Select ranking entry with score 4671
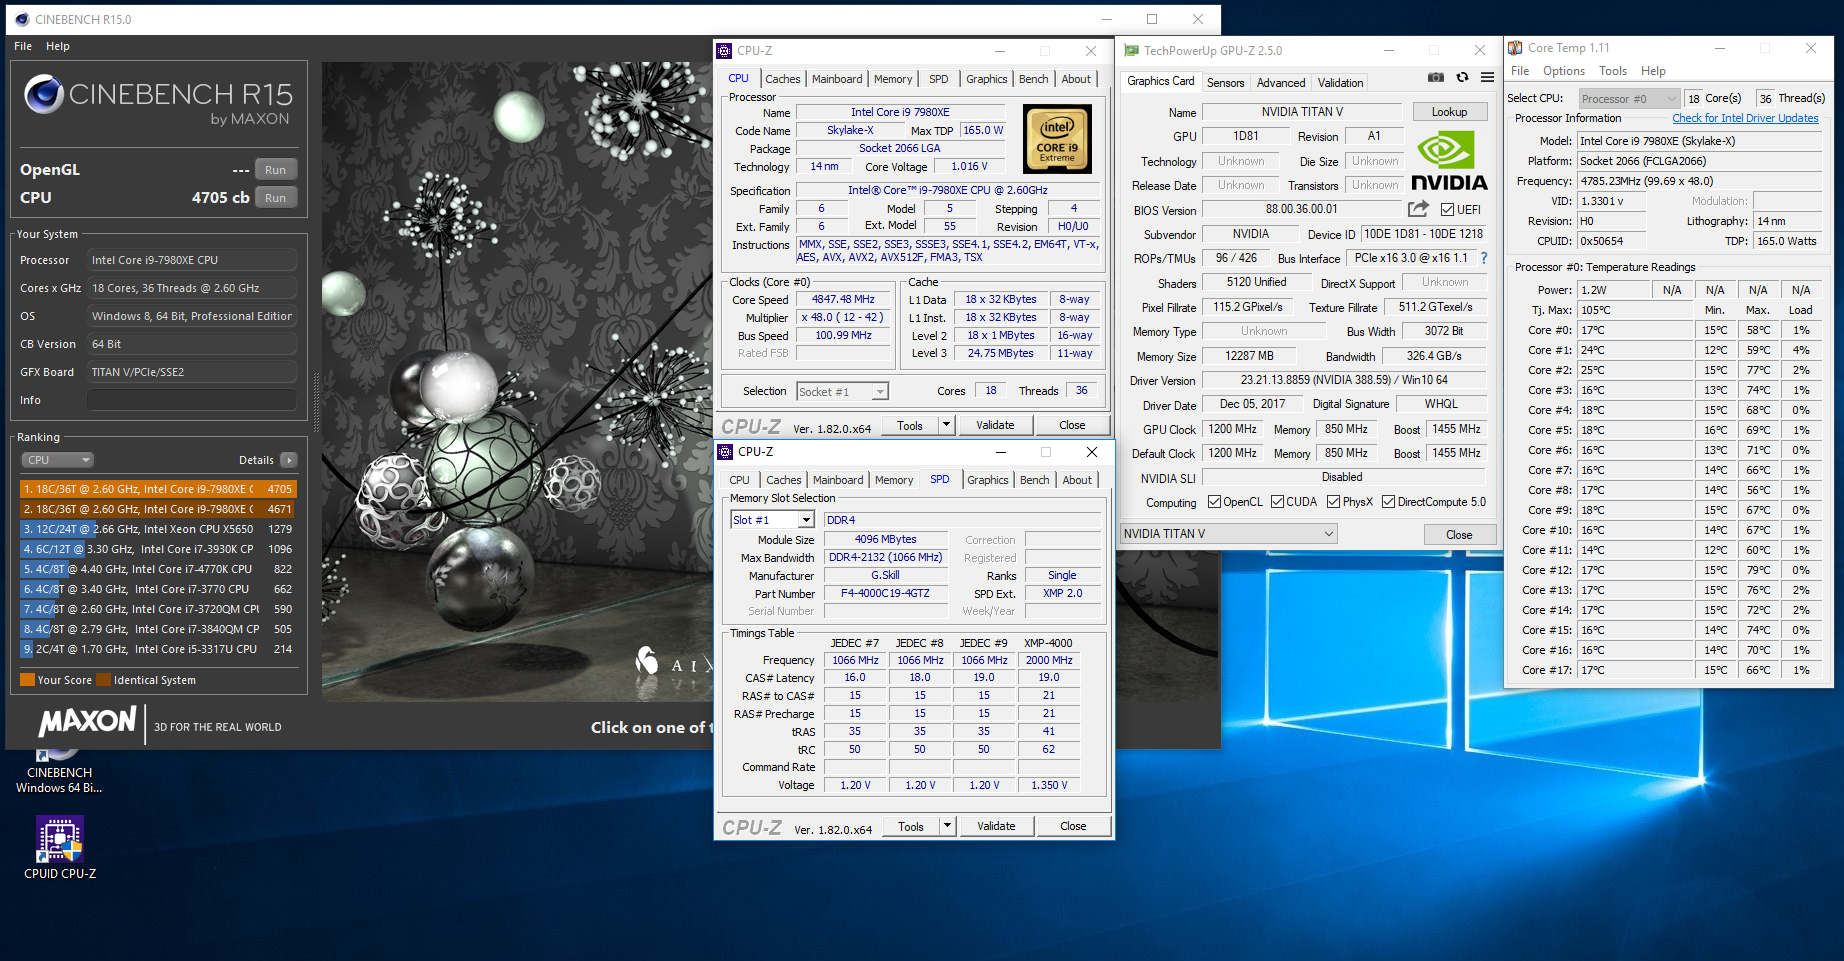Screen dimensions: 1844x961 [158, 509]
